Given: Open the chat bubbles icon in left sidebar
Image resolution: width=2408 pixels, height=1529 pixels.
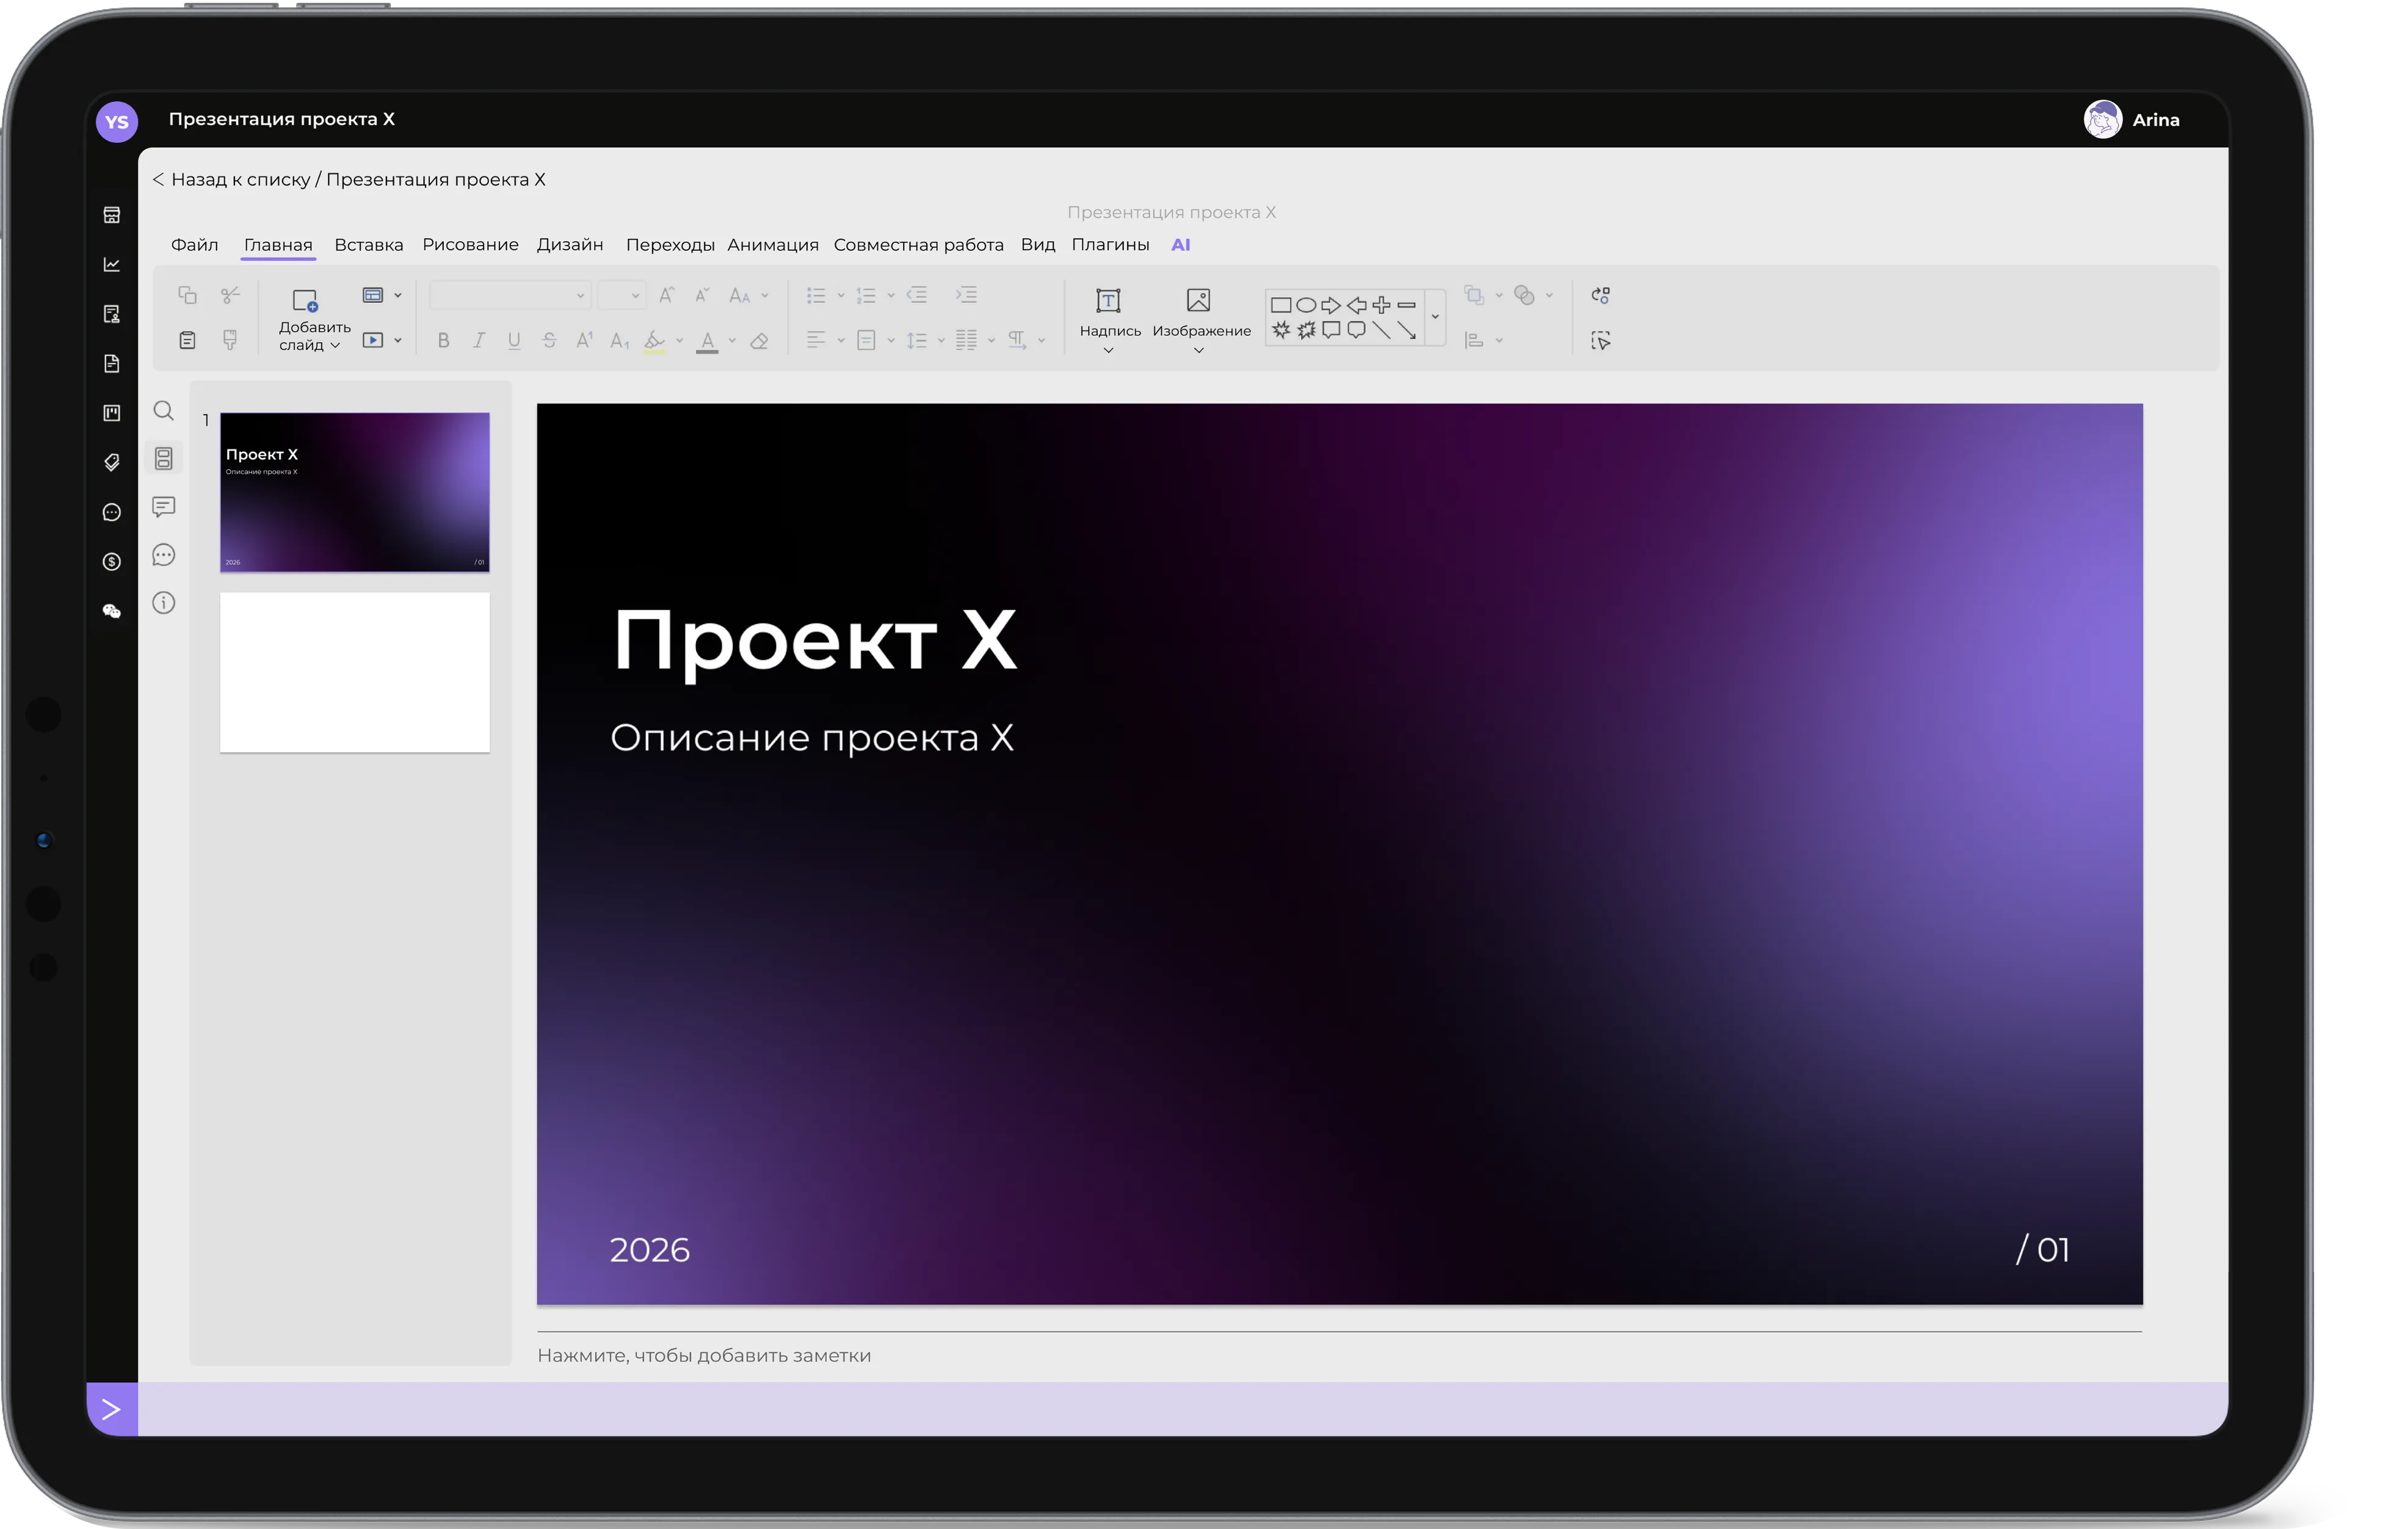Looking at the screenshot, I should click(112, 611).
